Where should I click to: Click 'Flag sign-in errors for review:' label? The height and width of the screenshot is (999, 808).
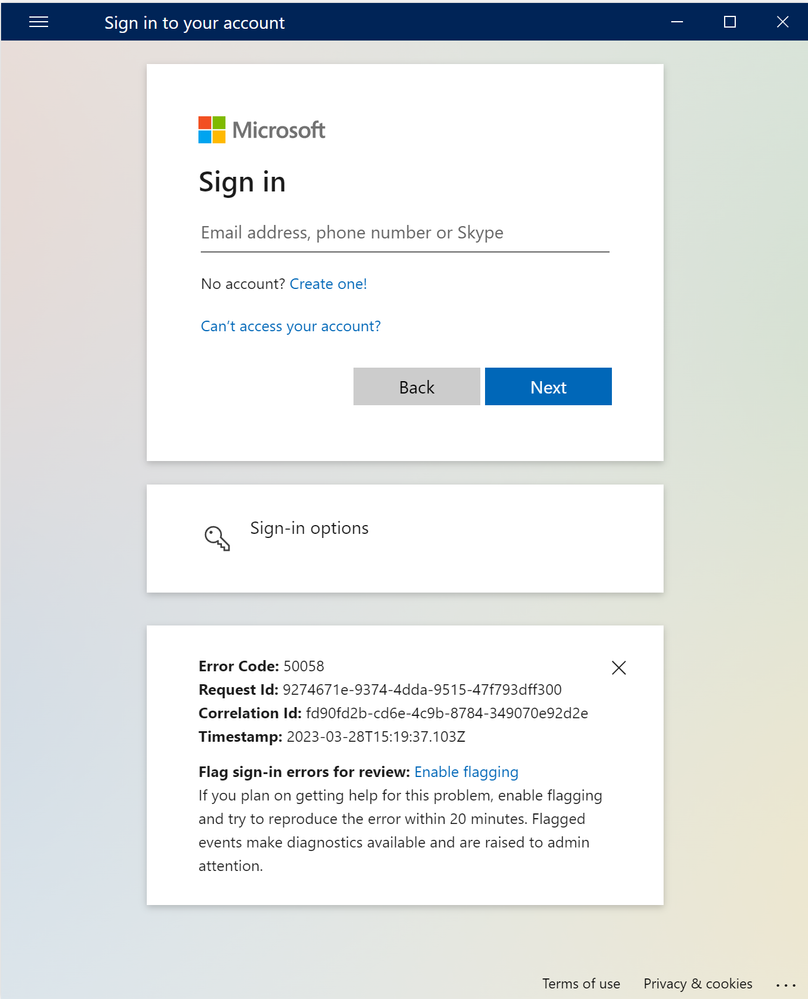(x=304, y=772)
